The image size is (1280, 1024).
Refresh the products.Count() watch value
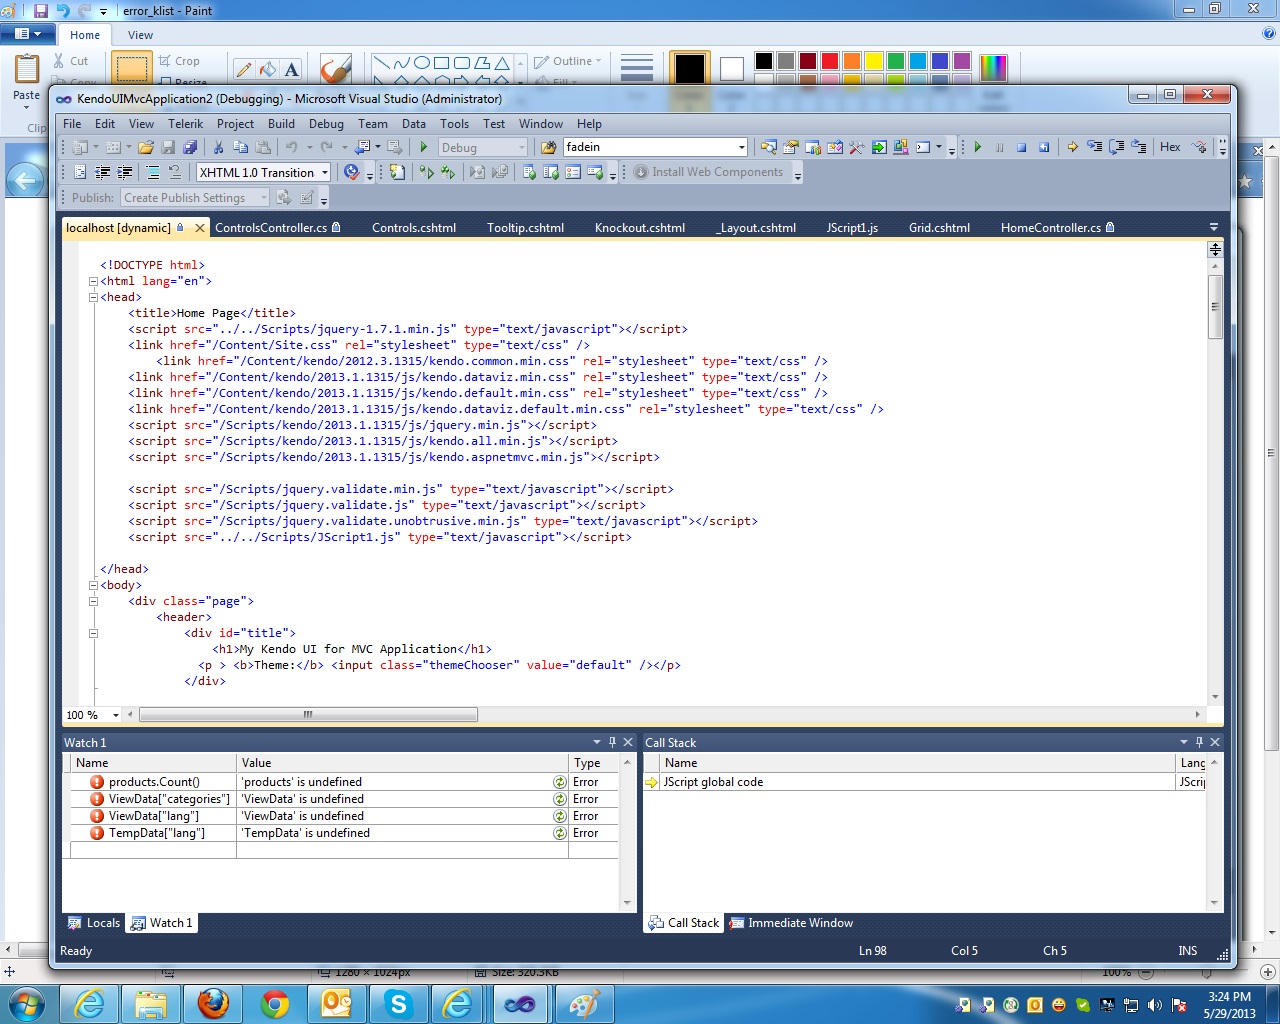[560, 782]
